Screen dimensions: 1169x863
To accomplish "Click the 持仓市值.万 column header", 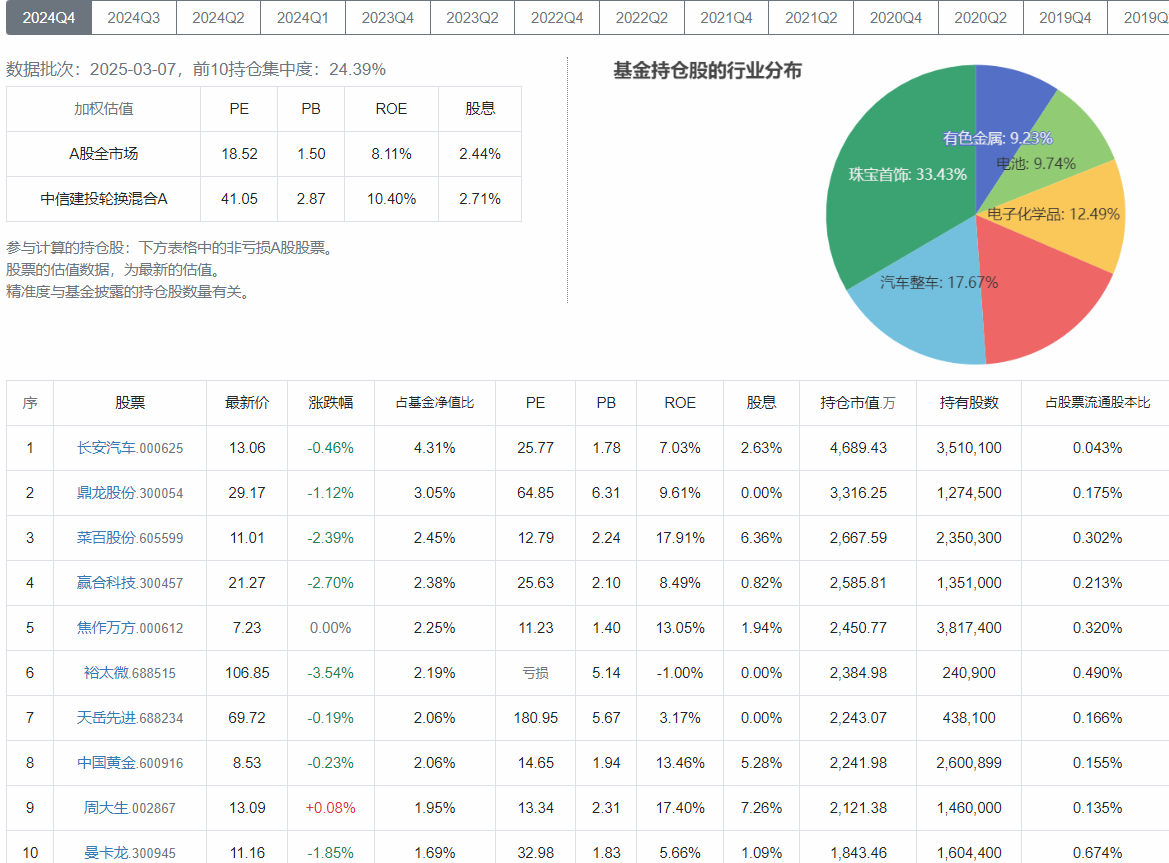I will (857, 402).
